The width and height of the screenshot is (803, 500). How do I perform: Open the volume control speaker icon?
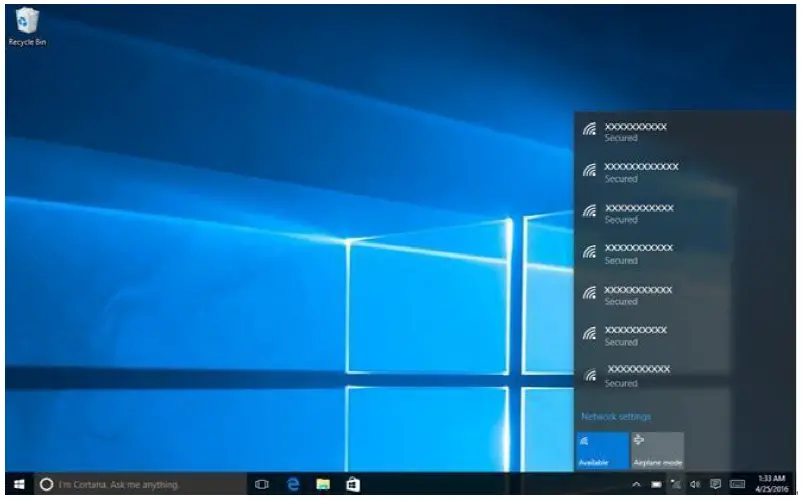pos(695,484)
